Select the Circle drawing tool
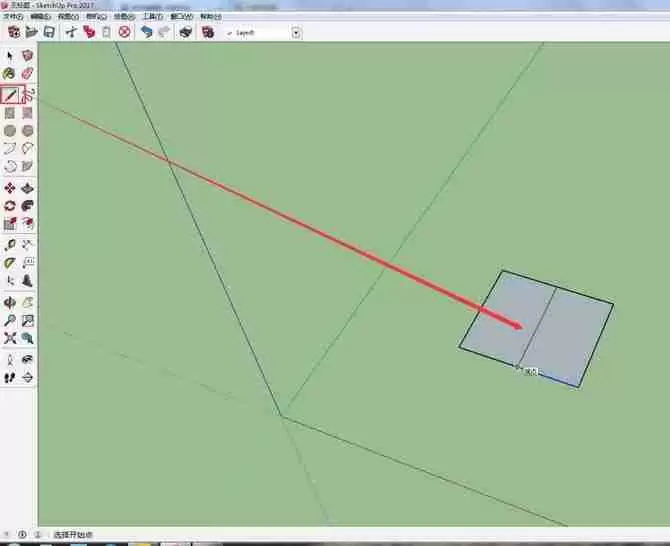Image resolution: width=670 pixels, height=546 pixels. pyautogui.click(x=10, y=131)
